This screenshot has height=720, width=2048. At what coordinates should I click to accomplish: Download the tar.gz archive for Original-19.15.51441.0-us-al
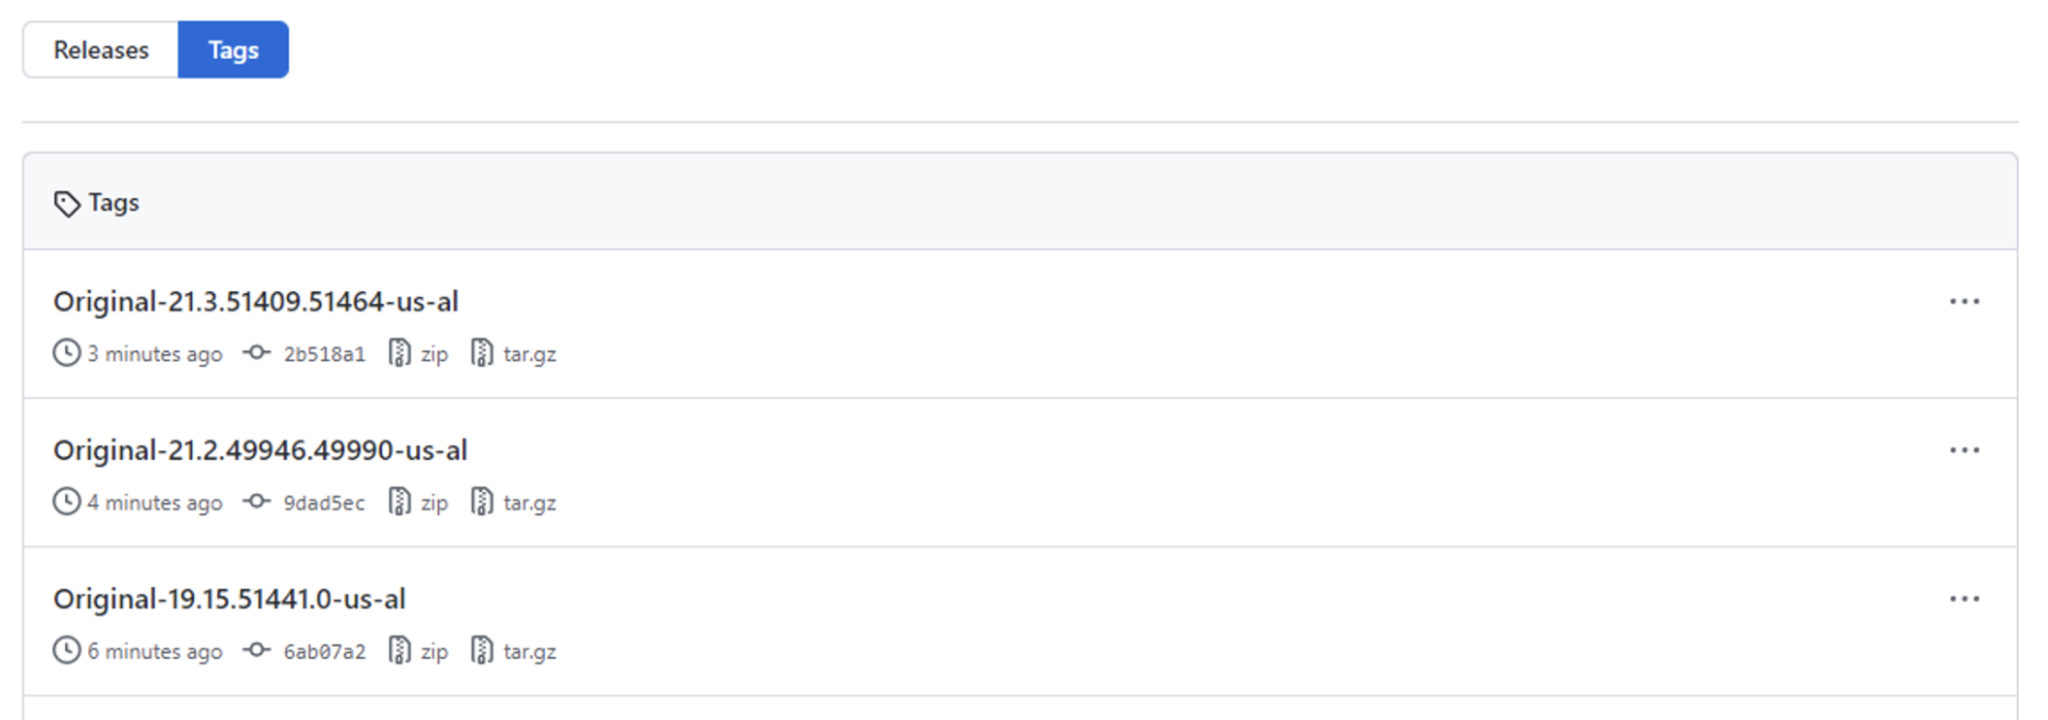[530, 650]
